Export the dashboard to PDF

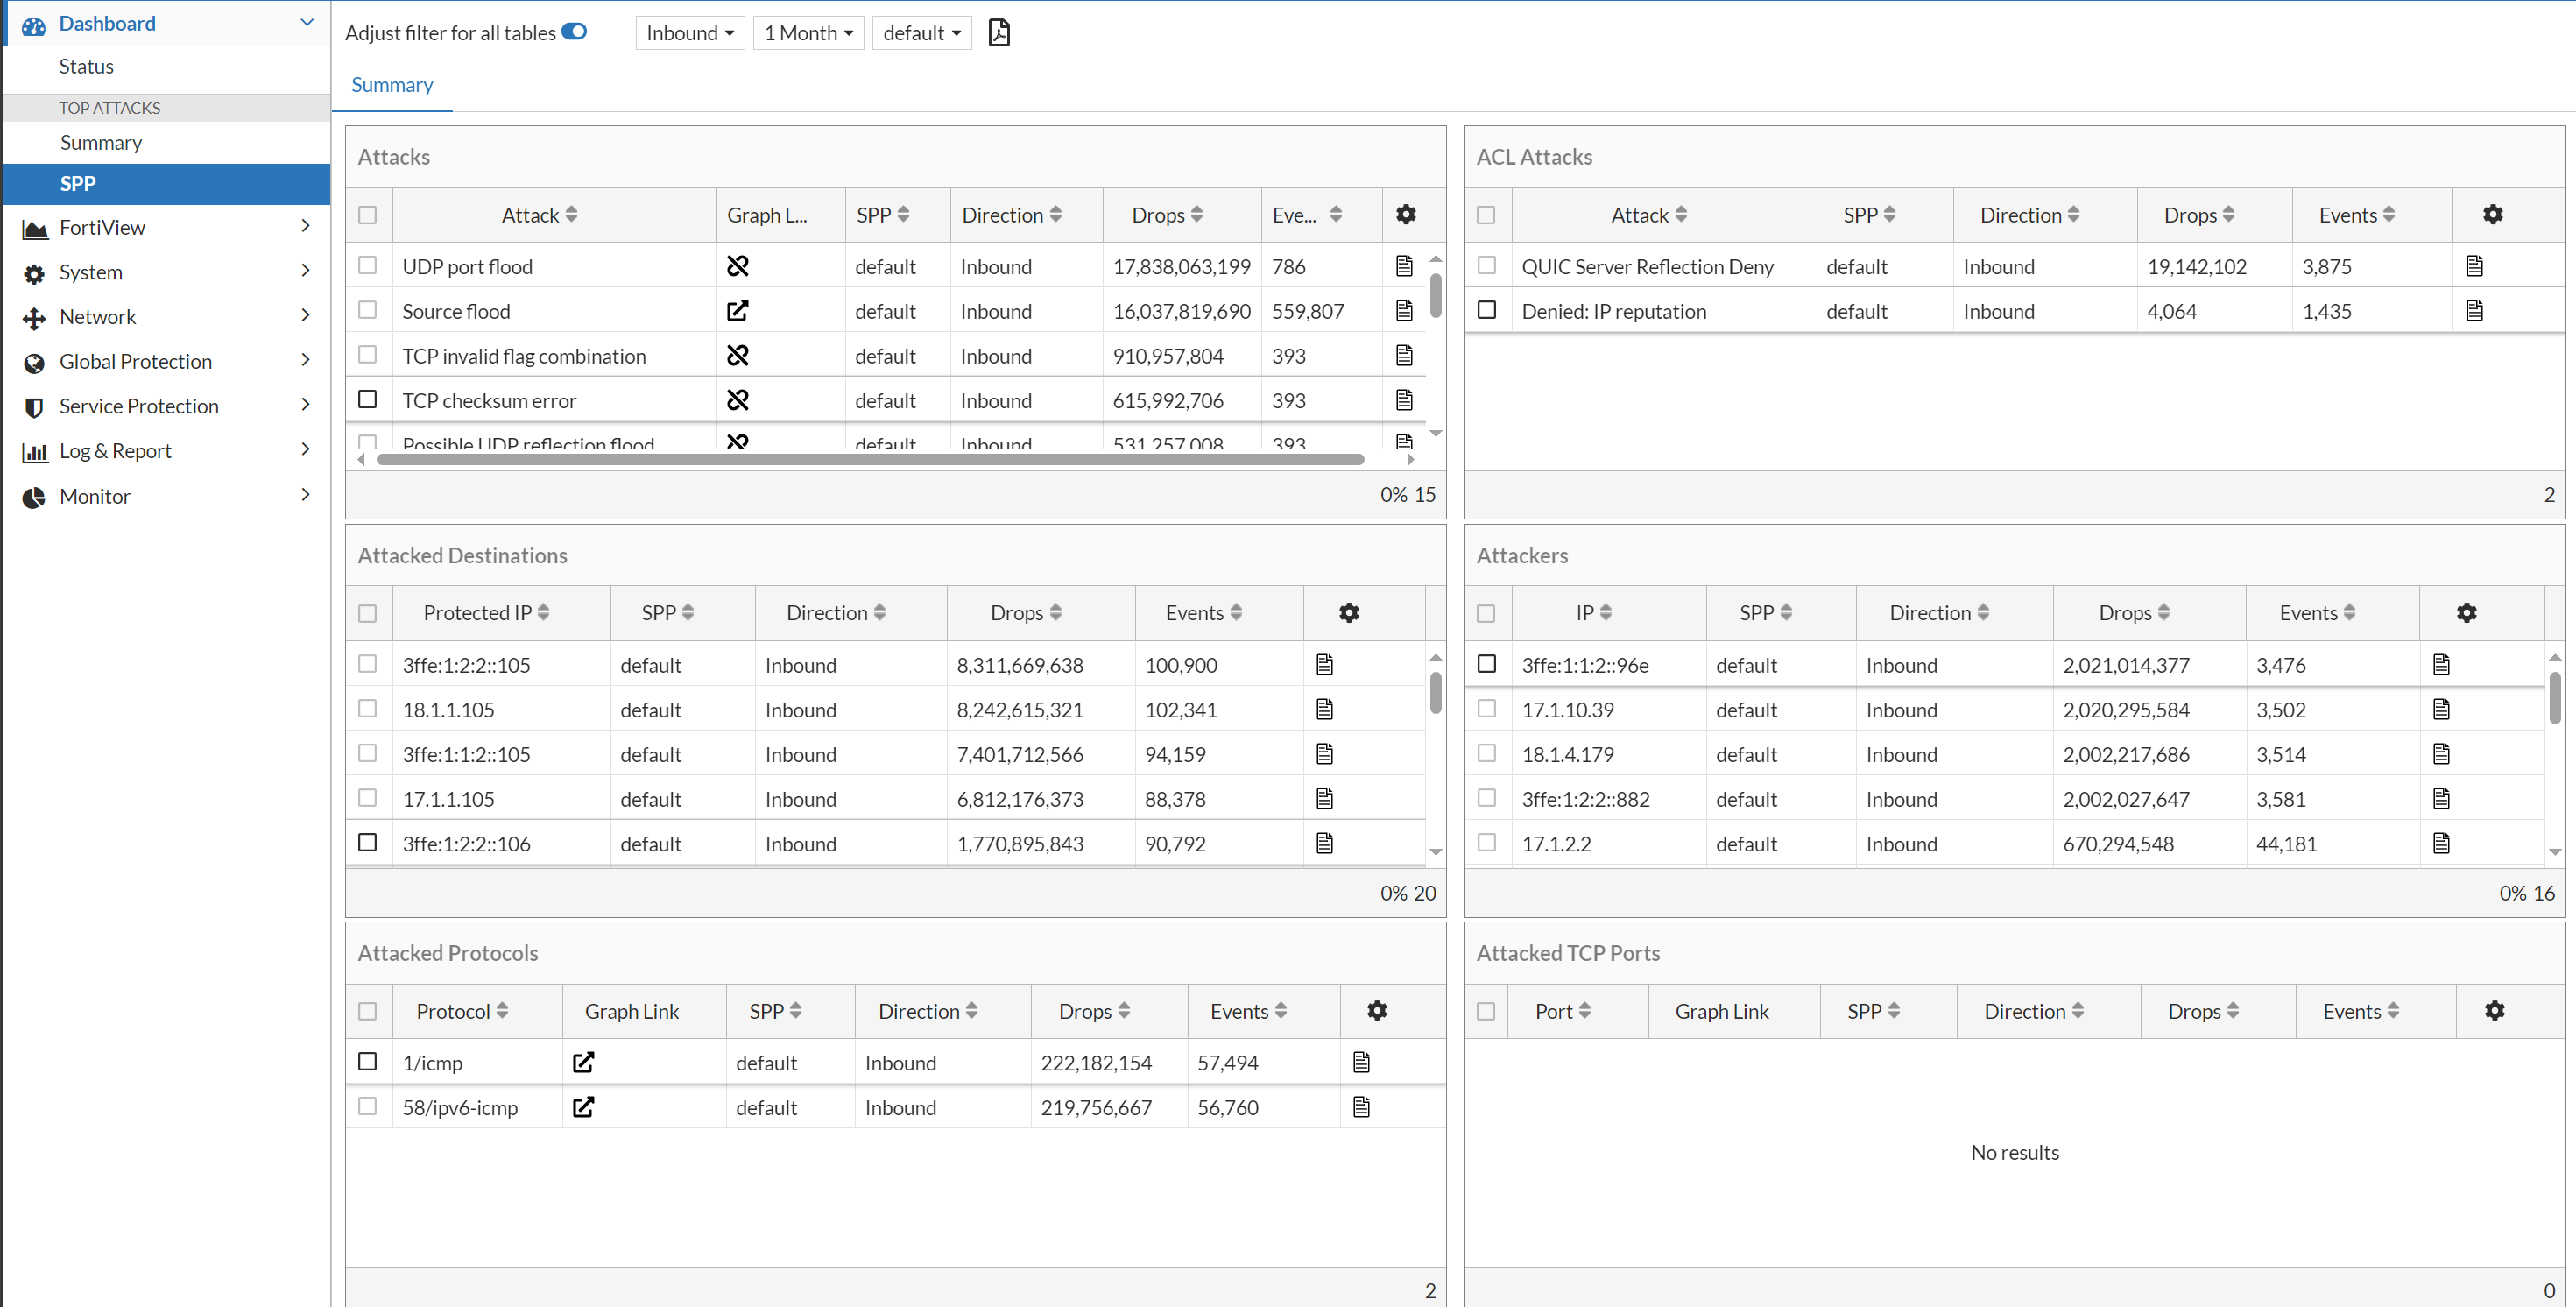tap(999, 32)
